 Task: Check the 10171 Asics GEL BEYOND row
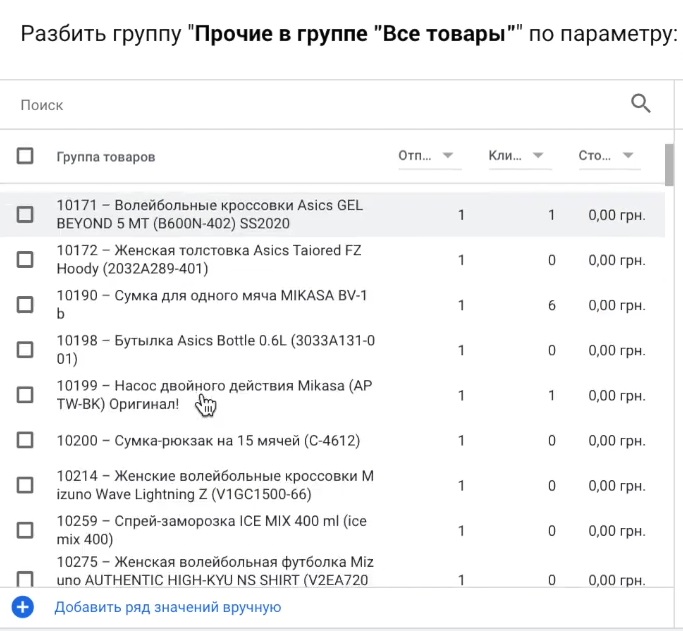(25, 214)
